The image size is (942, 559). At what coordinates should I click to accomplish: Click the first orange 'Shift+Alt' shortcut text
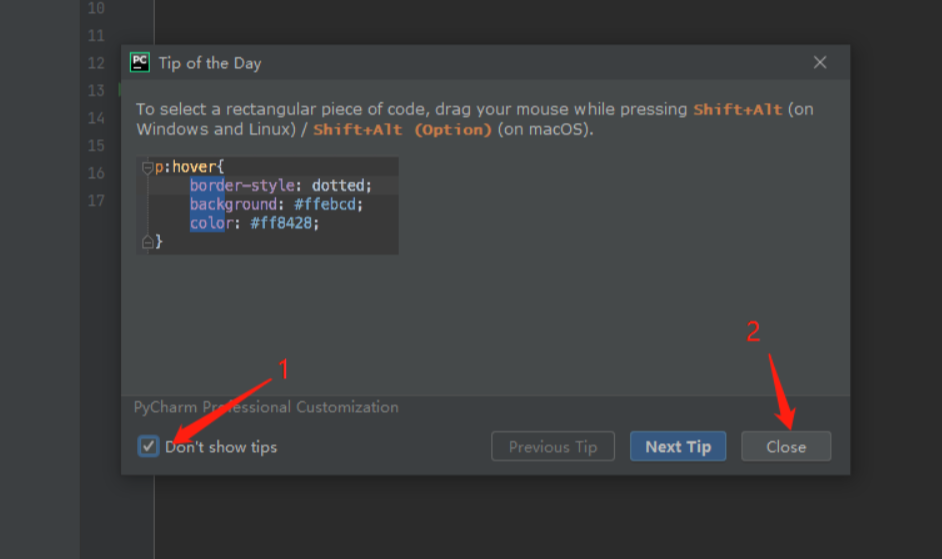[738, 109]
